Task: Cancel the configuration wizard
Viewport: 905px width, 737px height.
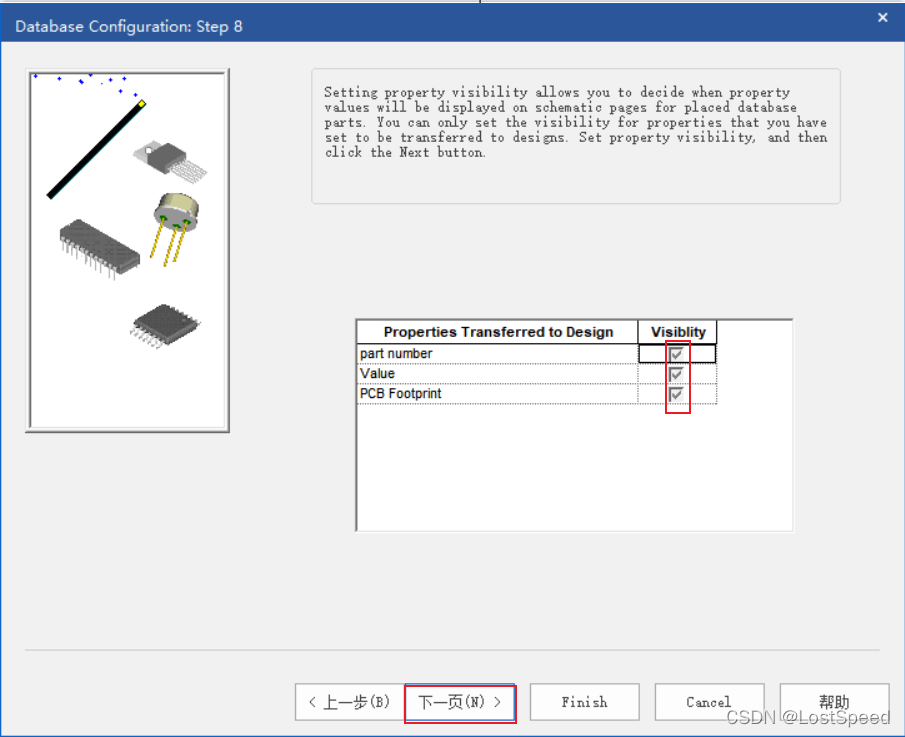Action: pyautogui.click(x=709, y=702)
